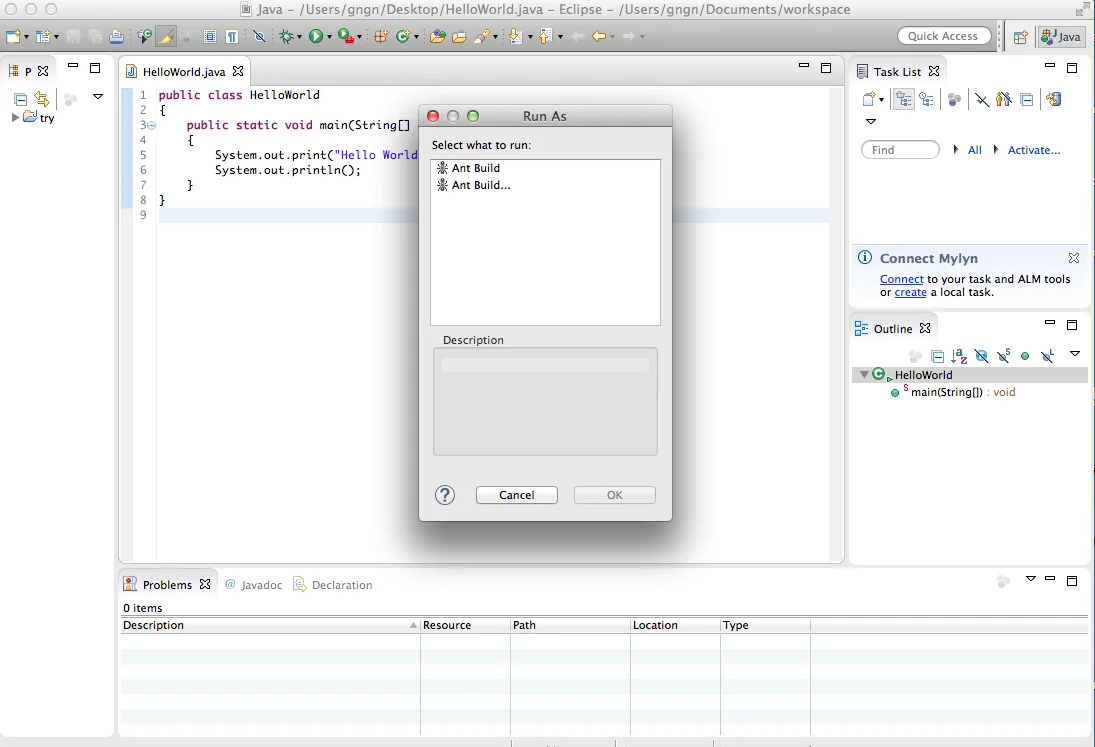Collapse the main method fold marker at line 3
Viewport: 1095px width, 747px height.
[x=152, y=126]
